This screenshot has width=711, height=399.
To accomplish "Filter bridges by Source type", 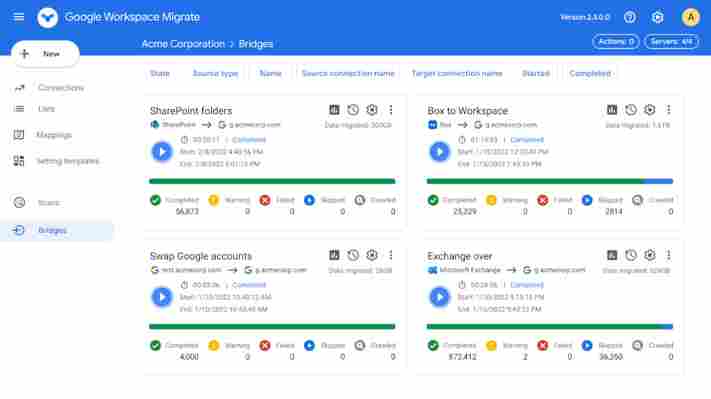I will (x=215, y=73).
